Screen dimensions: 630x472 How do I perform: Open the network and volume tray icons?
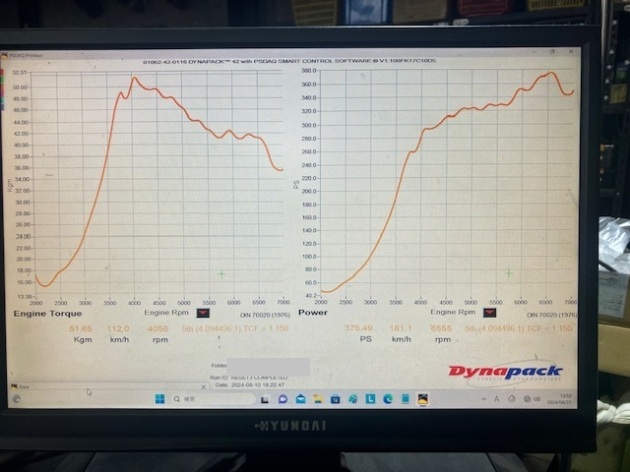click(x=532, y=399)
